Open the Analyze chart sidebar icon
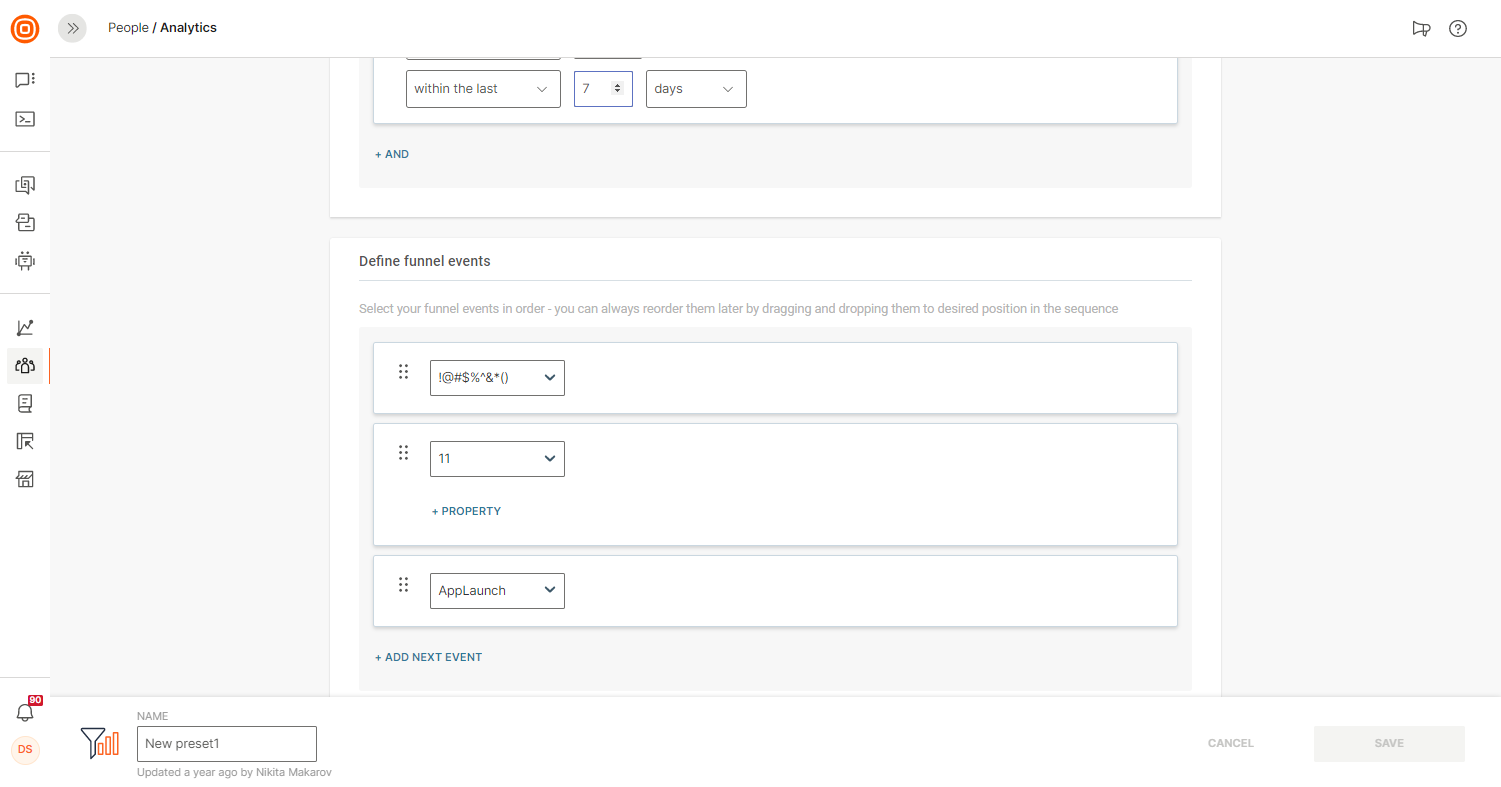Screen dimensions: 1501x787 click(x=25, y=327)
